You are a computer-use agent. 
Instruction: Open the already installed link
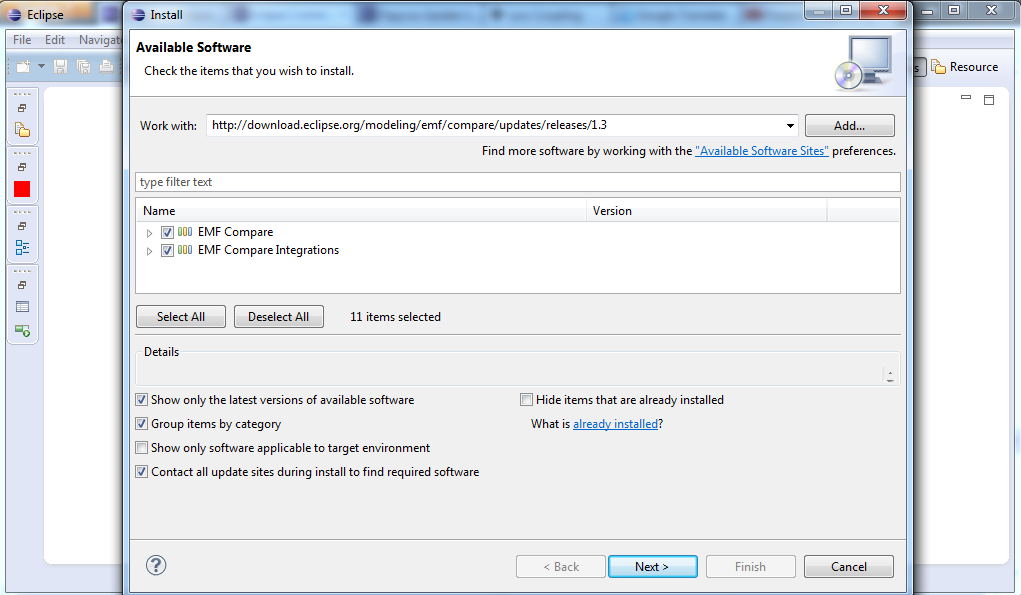(x=615, y=424)
